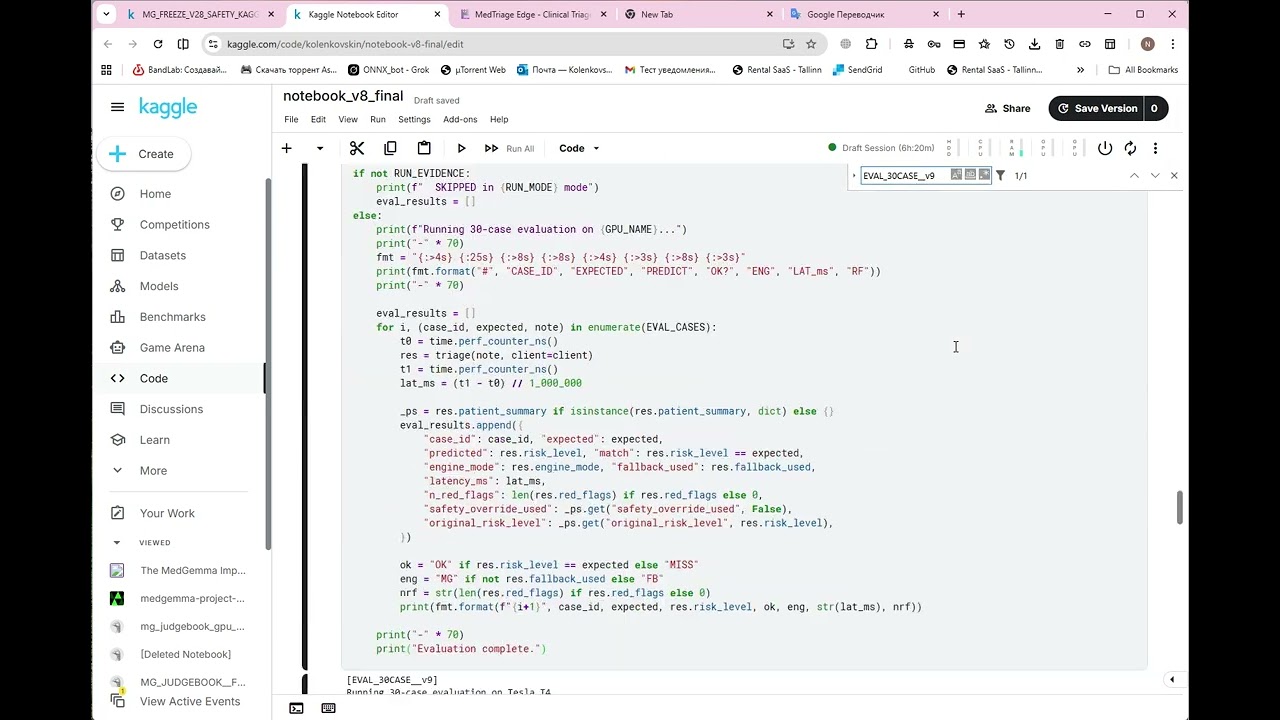1280x720 pixels.
Task: Open medgemma-project-... viewed item
Action: 192,598
